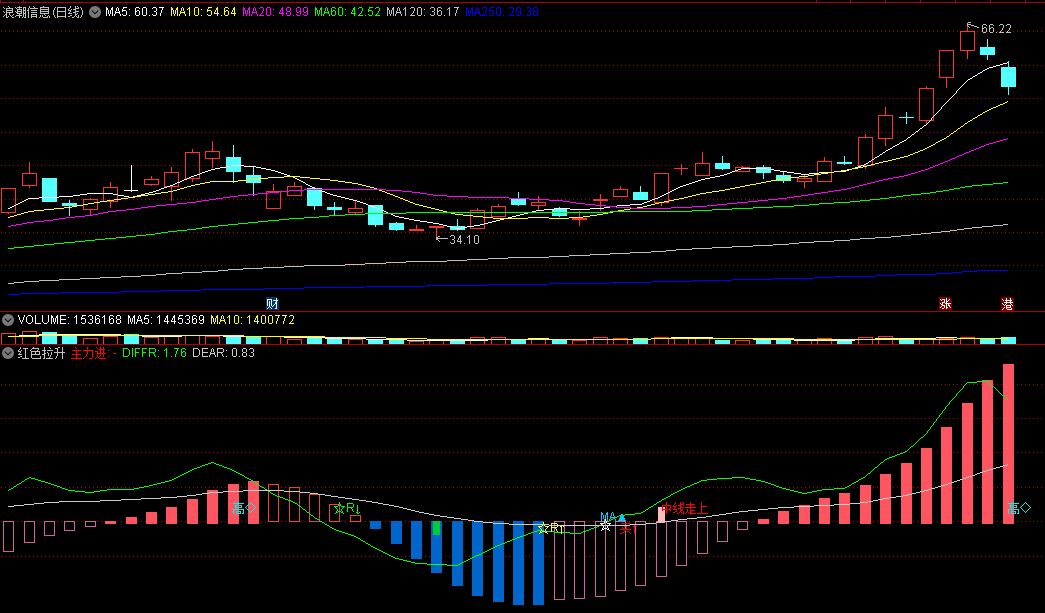Click the green ☆R↓ signal marker
The image size is (1045, 613).
point(347,509)
